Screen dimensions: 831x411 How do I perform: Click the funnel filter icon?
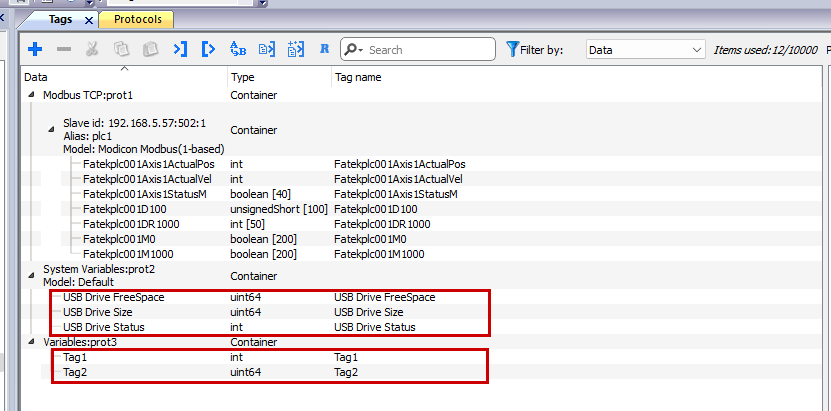[512, 49]
